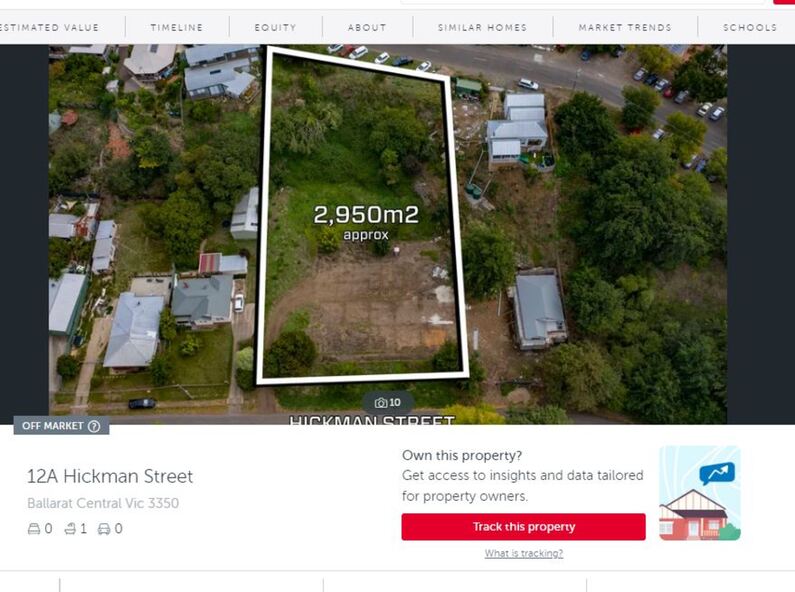This screenshot has height=592, width=795.
Task: View the Market Trends tab
Action: point(625,27)
